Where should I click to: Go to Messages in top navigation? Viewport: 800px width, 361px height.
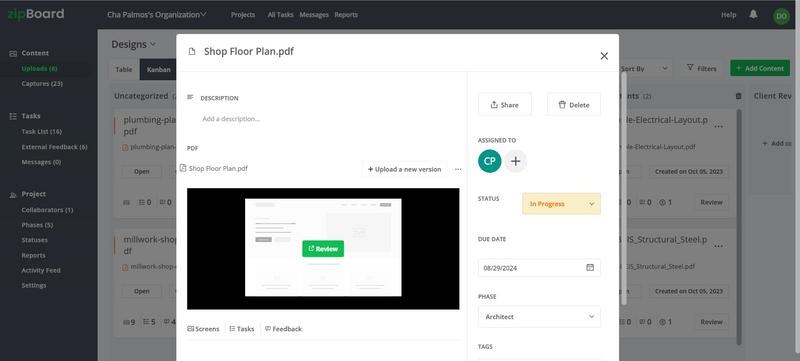point(314,15)
